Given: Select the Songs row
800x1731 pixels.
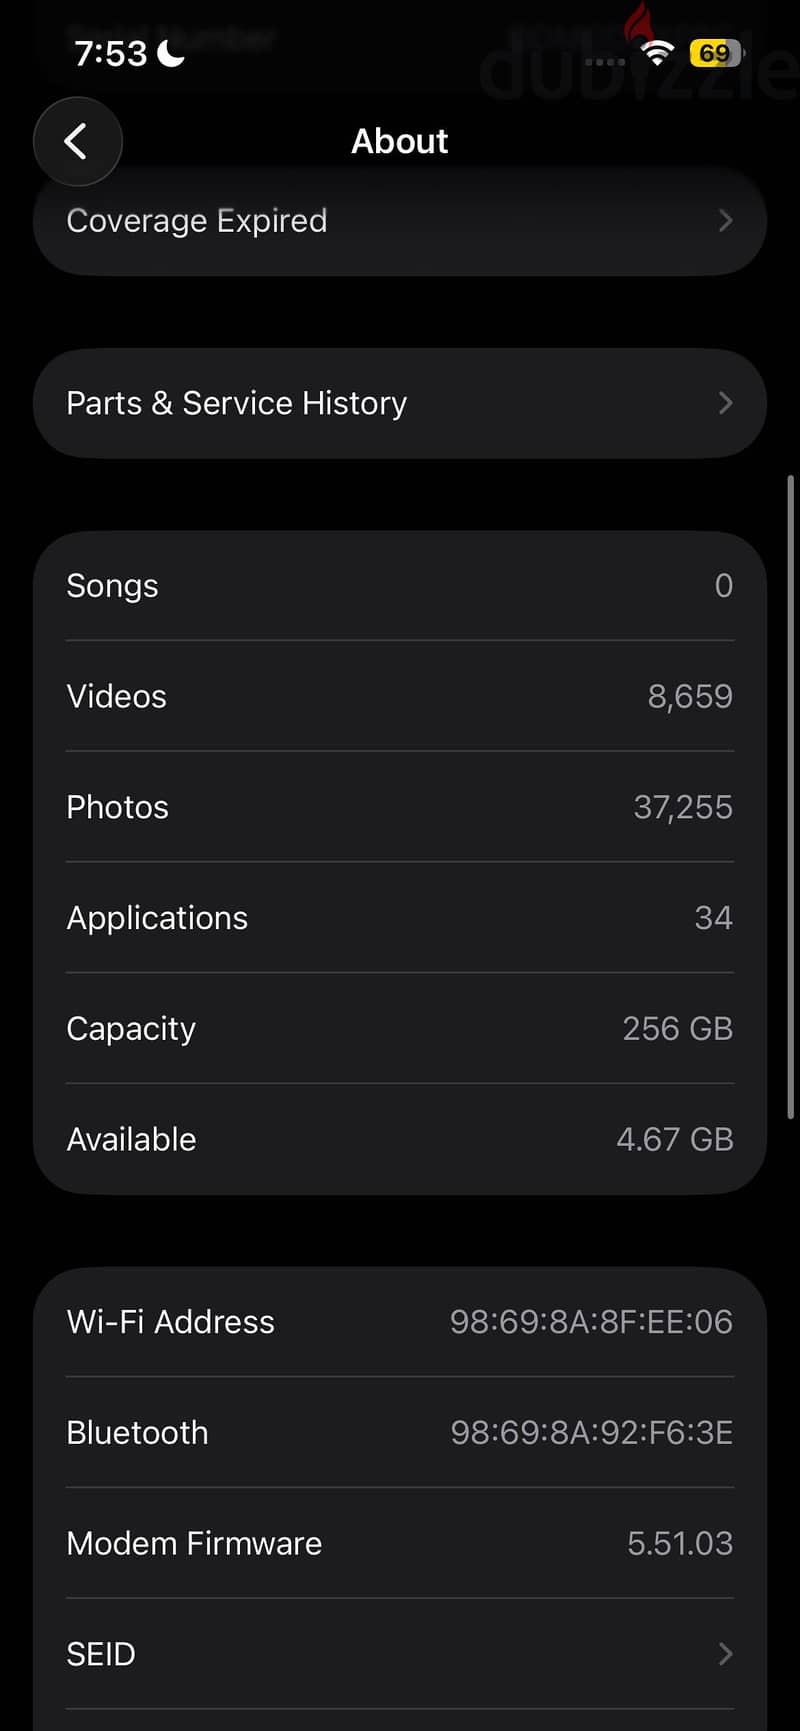Looking at the screenshot, I should pos(400,586).
